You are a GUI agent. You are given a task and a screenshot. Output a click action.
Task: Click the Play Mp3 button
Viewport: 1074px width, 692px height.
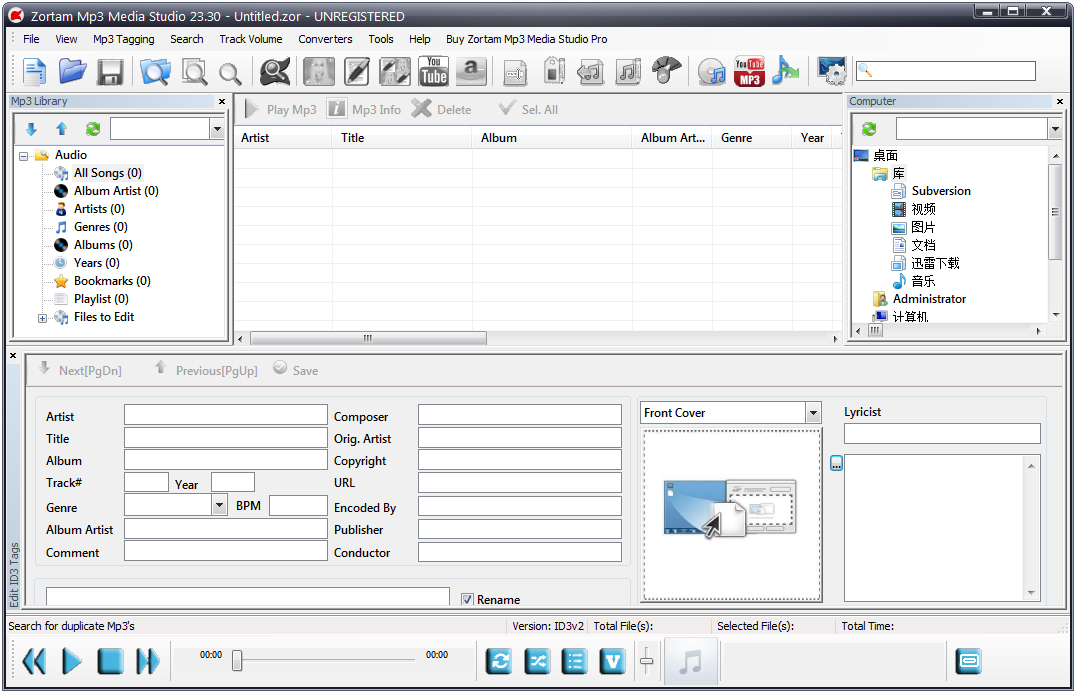[x=280, y=110]
